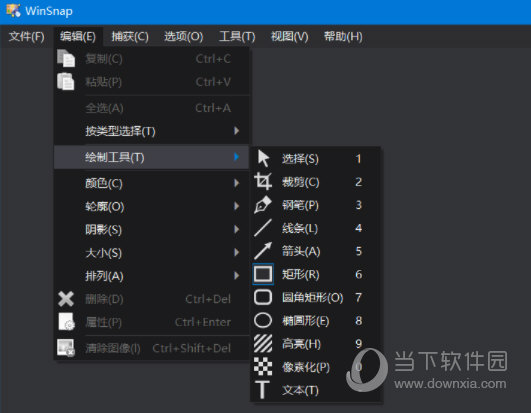531x413 pixels.
Task: Pick the striped highlight icon for 高亮(H)
Action: coord(263,343)
